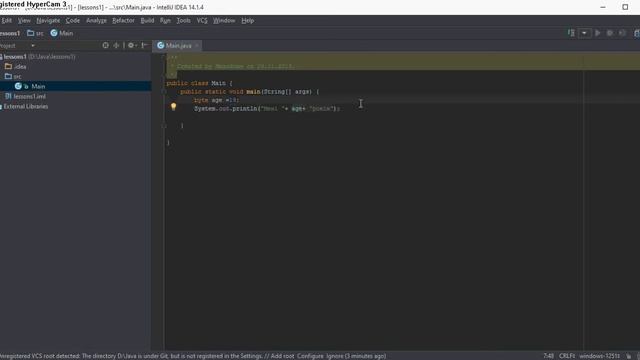Open the windows-1251 encoding selector
Image resolution: width=640 pixels, height=360 pixels.
click(599, 356)
